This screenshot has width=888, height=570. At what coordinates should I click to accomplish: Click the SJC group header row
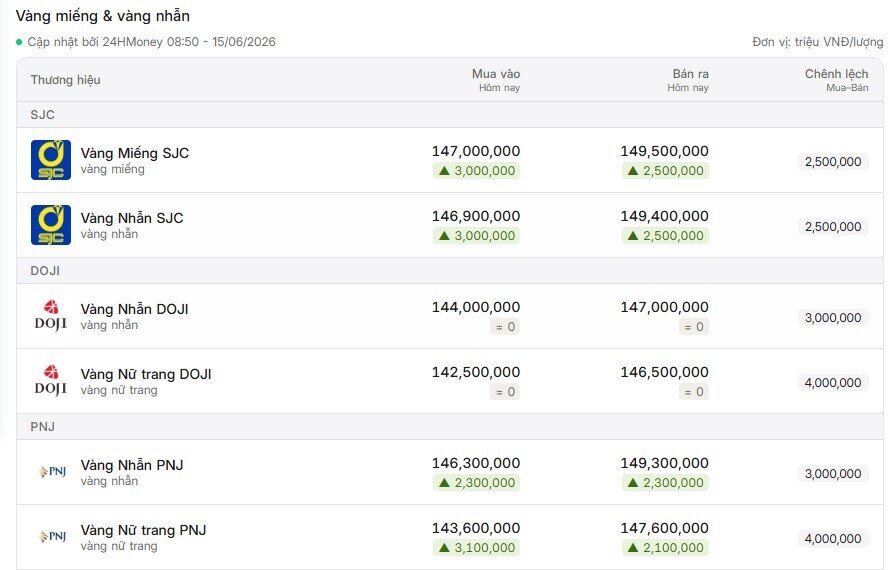[x=450, y=114]
